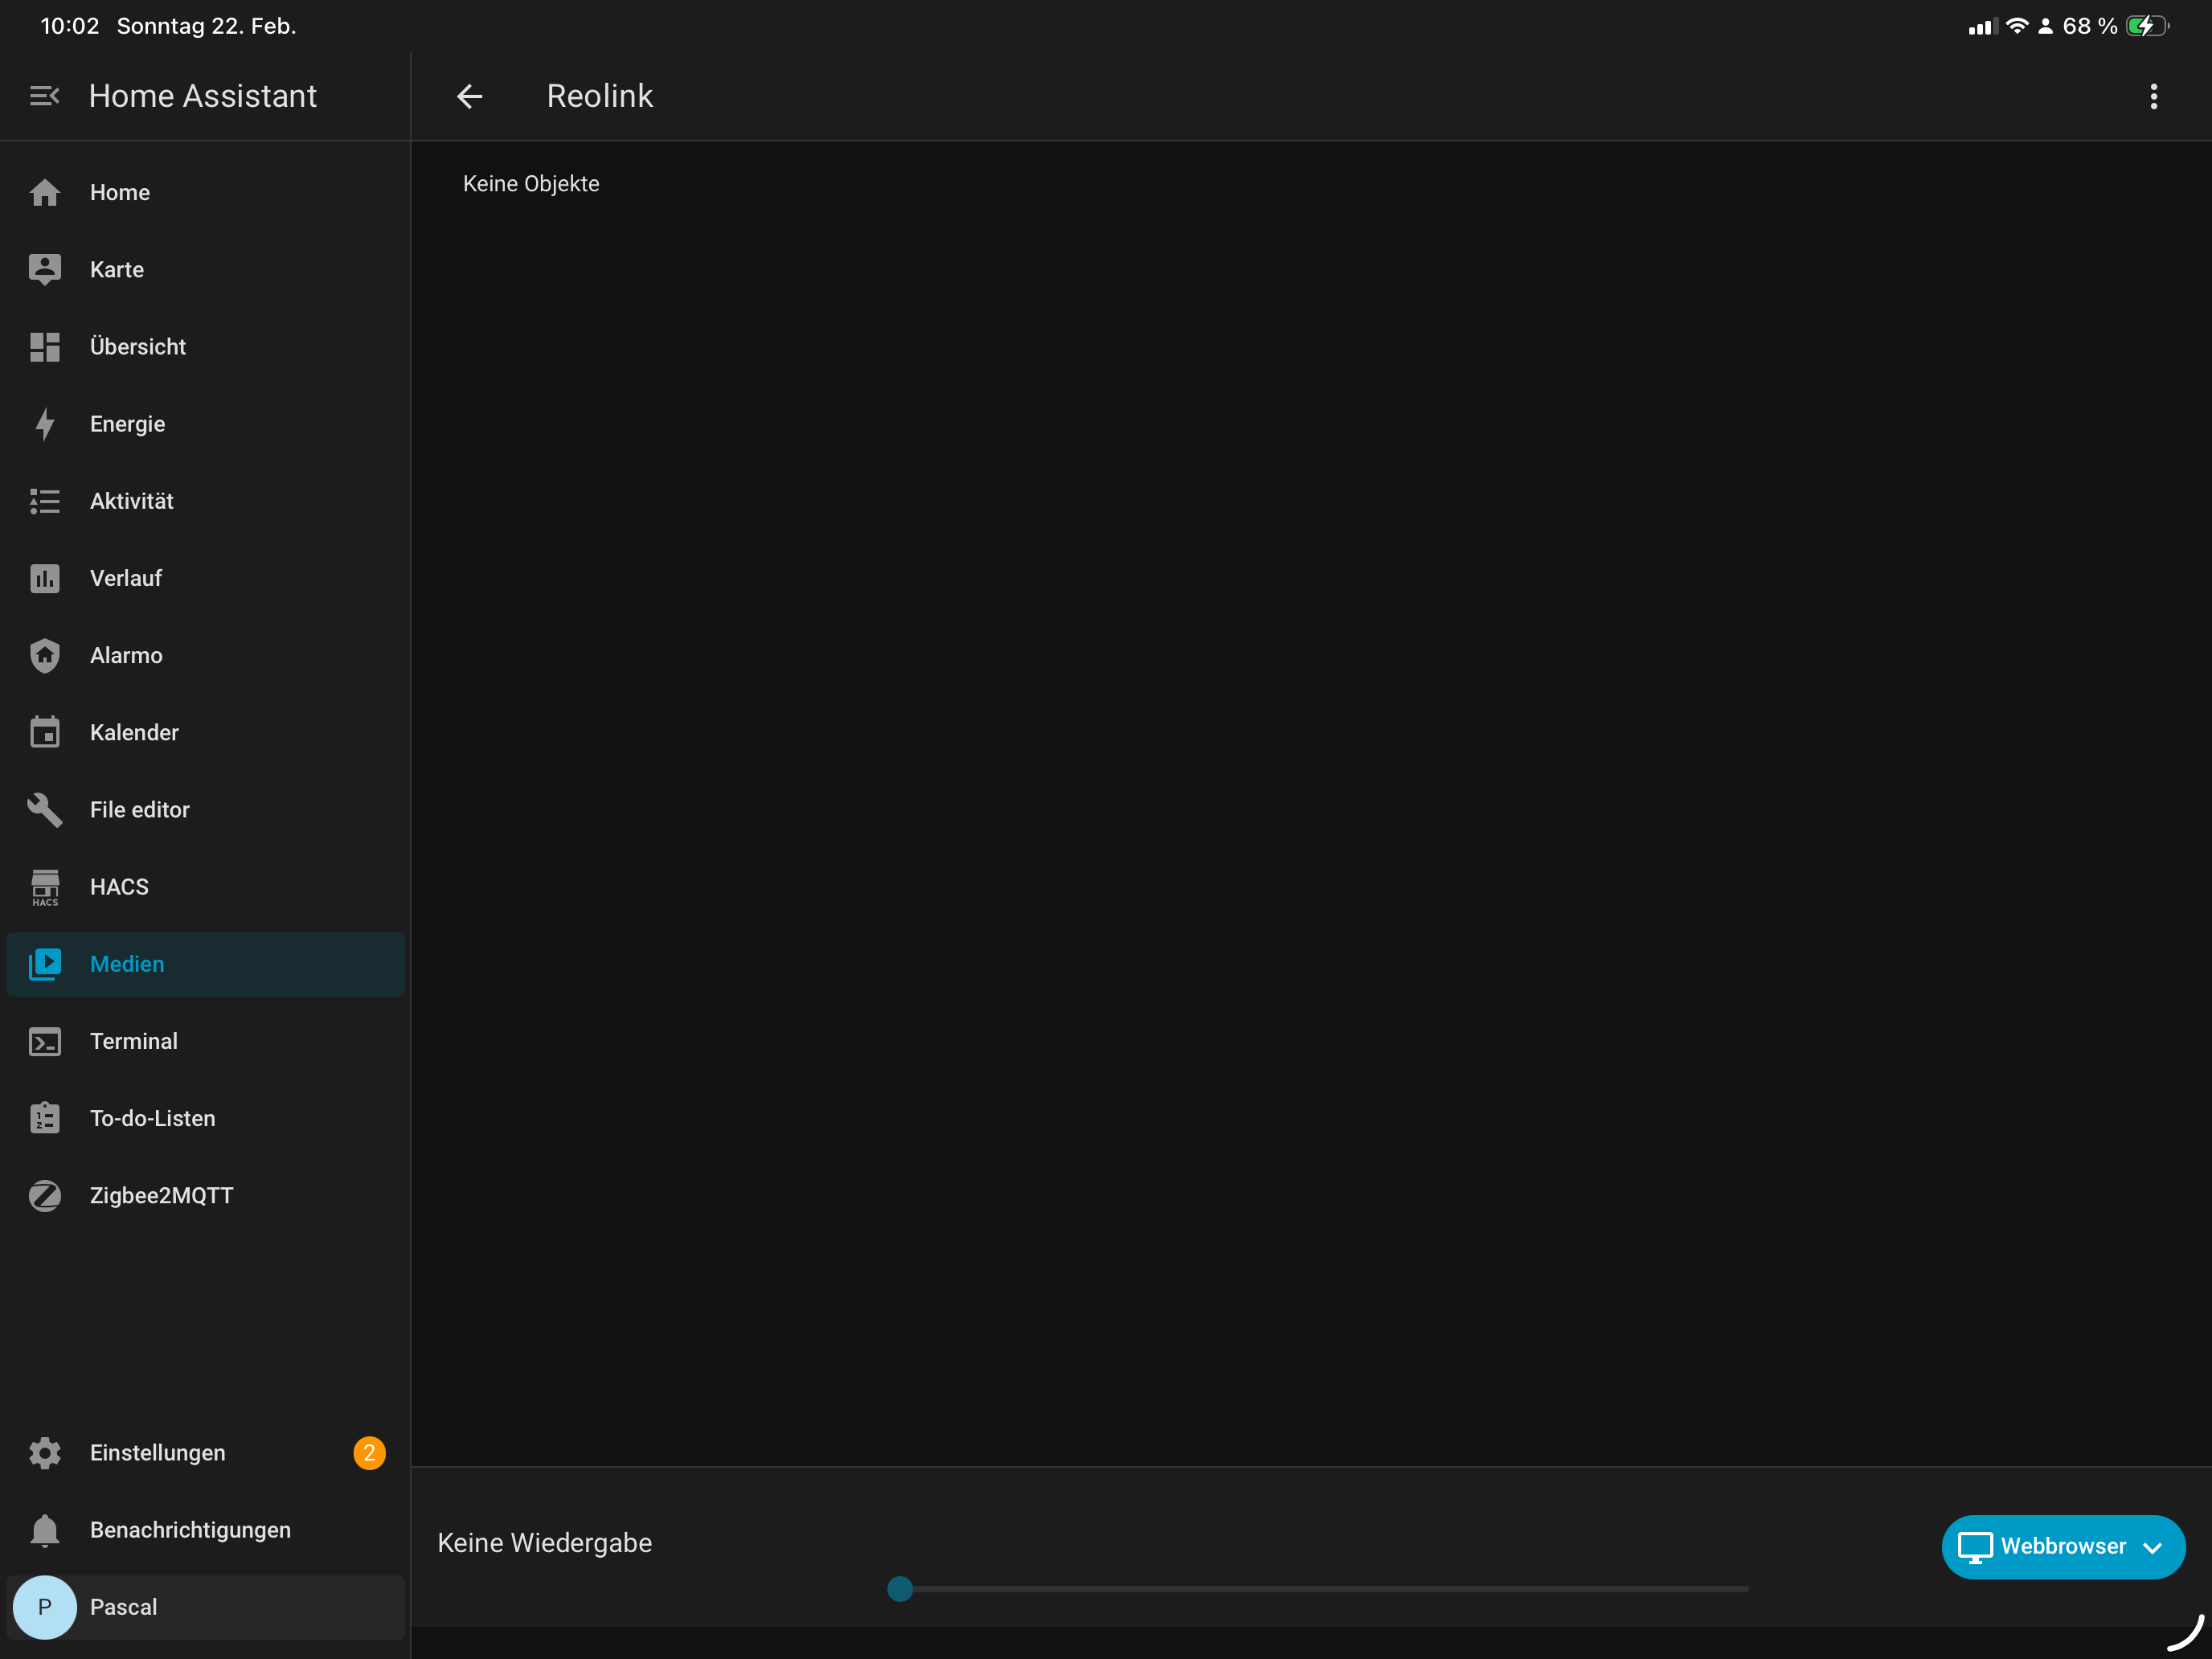Open HACS from the sidebar

[205, 887]
